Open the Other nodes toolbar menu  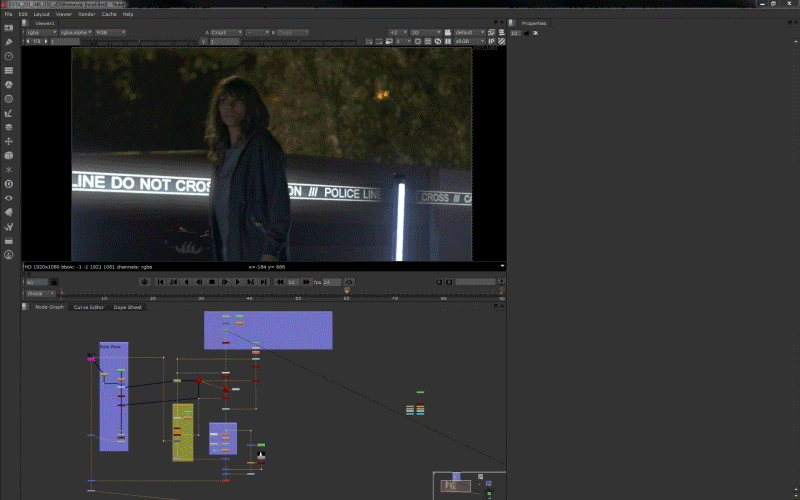click(9, 240)
